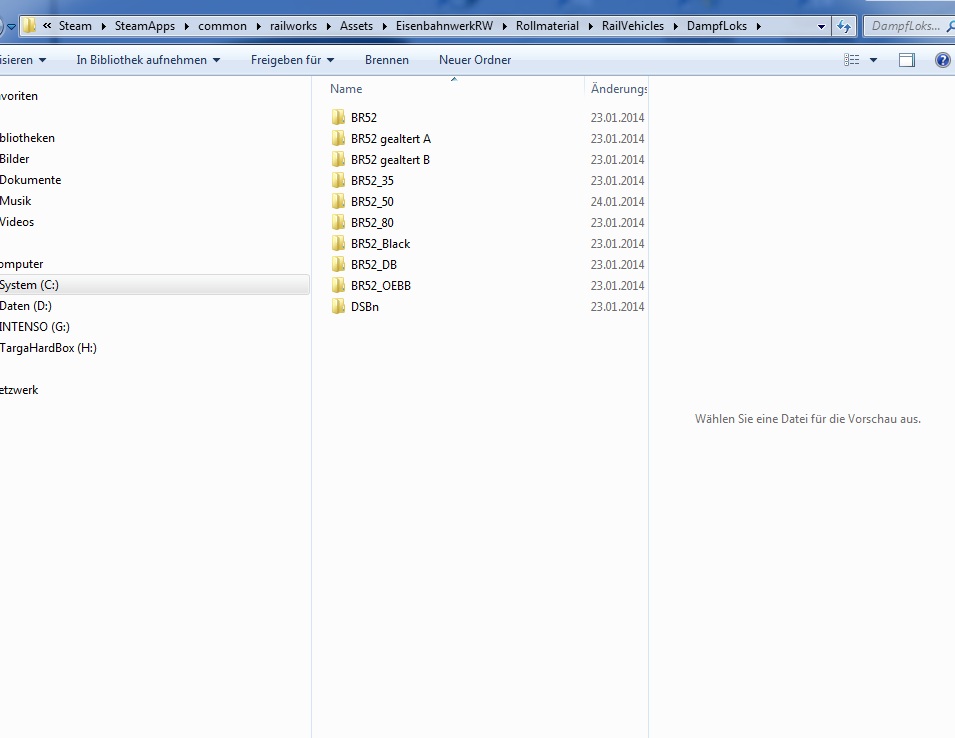Open the DSBn folder icon

click(x=338, y=306)
